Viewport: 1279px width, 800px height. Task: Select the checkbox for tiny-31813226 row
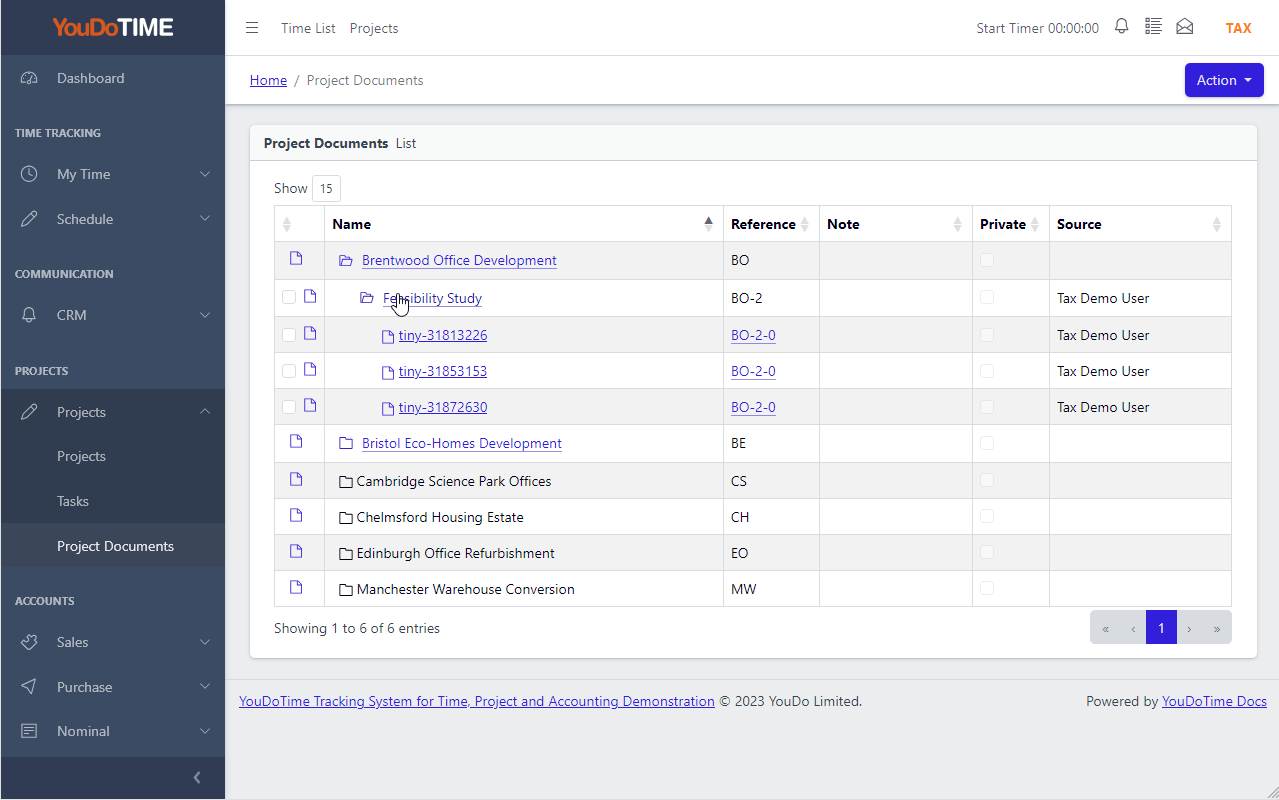pos(289,335)
